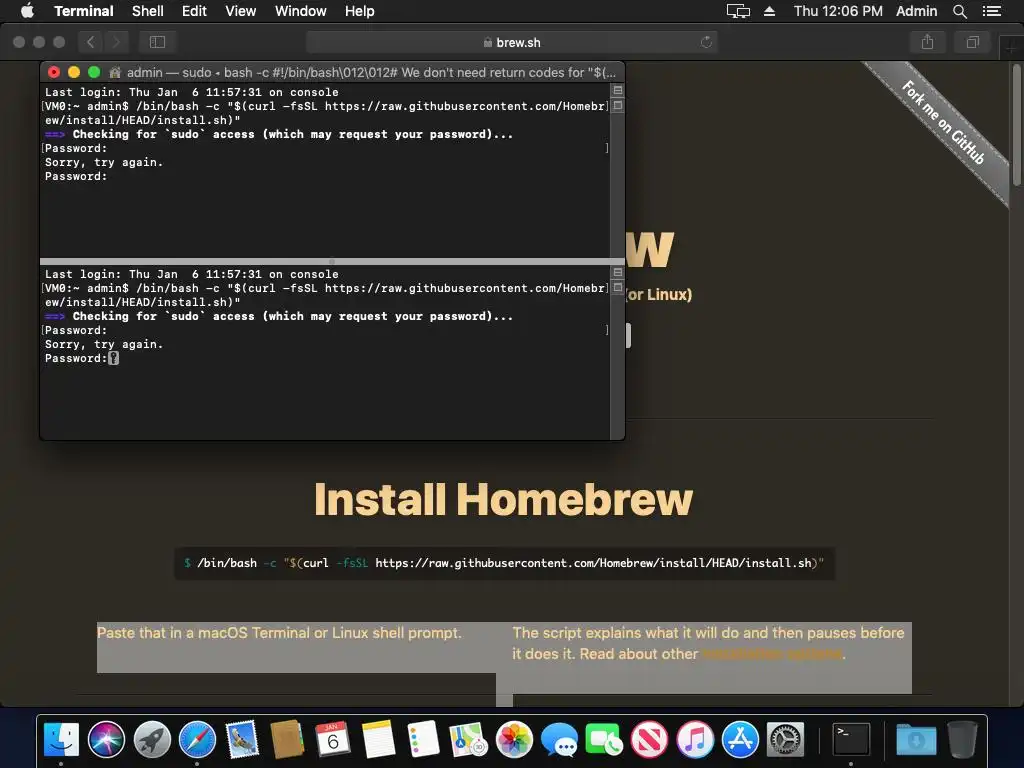Open Music from the Dock
Viewport: 1024px width, 768px height.
pyautogui.click(x=695, y=740)
